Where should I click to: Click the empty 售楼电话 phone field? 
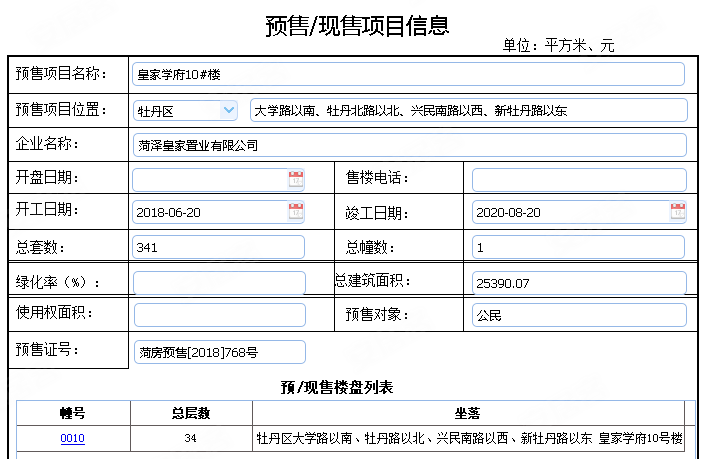tap(579, 180)
